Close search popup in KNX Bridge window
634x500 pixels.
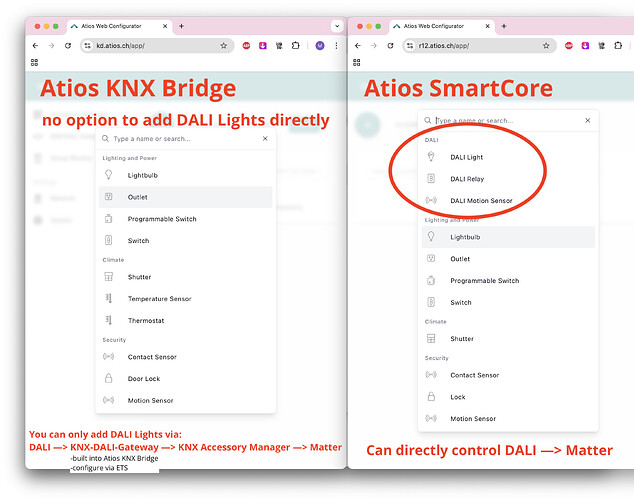pos(265,139)
